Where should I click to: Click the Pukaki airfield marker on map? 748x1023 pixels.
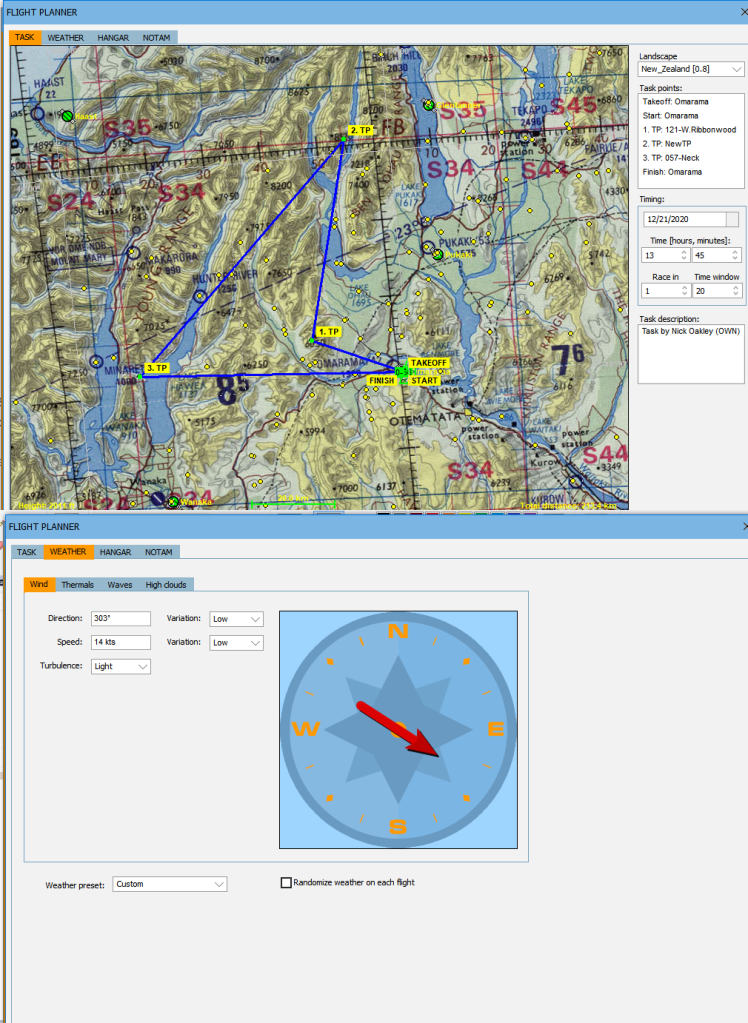(437, 254)
